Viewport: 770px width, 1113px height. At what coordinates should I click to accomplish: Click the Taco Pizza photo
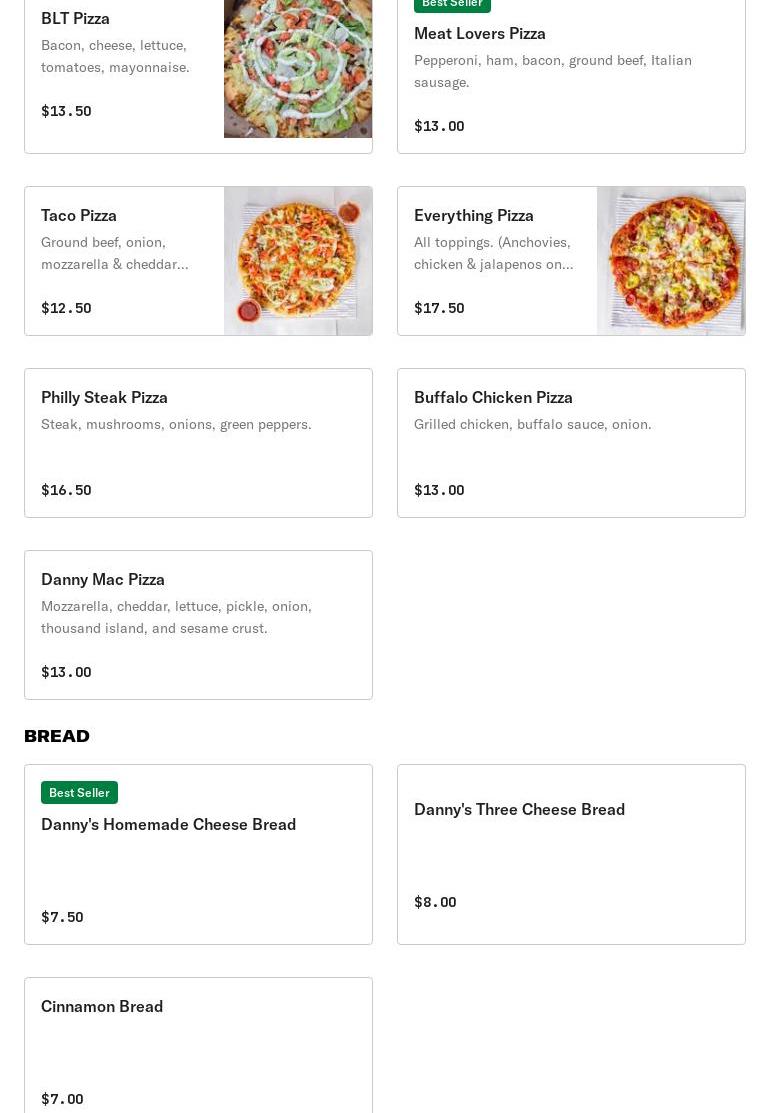(298, 261)
